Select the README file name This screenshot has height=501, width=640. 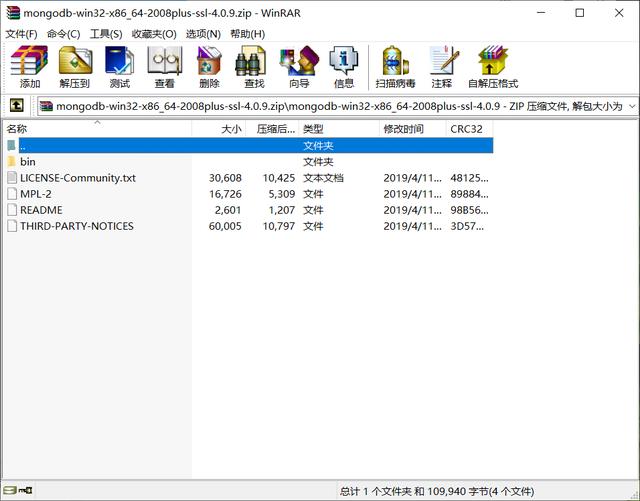pos(41,210)
